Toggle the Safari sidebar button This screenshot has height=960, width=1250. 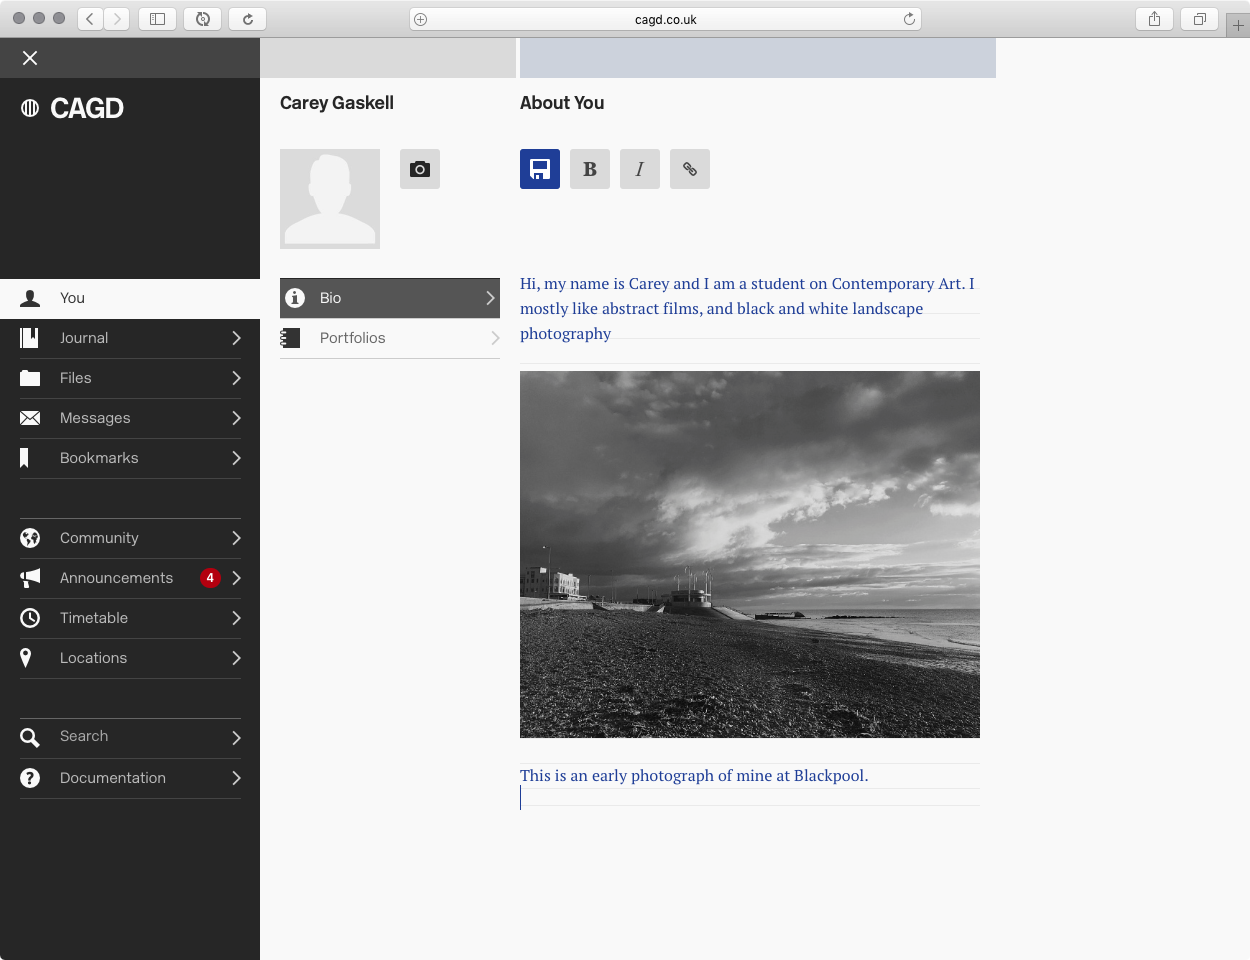[x=157, y=19]
